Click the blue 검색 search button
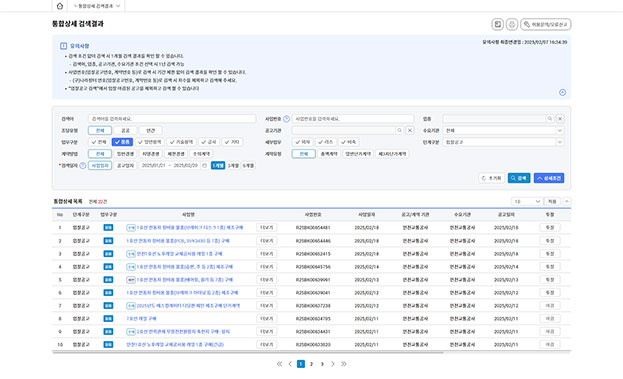Viewport: 623px width, 379px height. [x=519, y=178]
